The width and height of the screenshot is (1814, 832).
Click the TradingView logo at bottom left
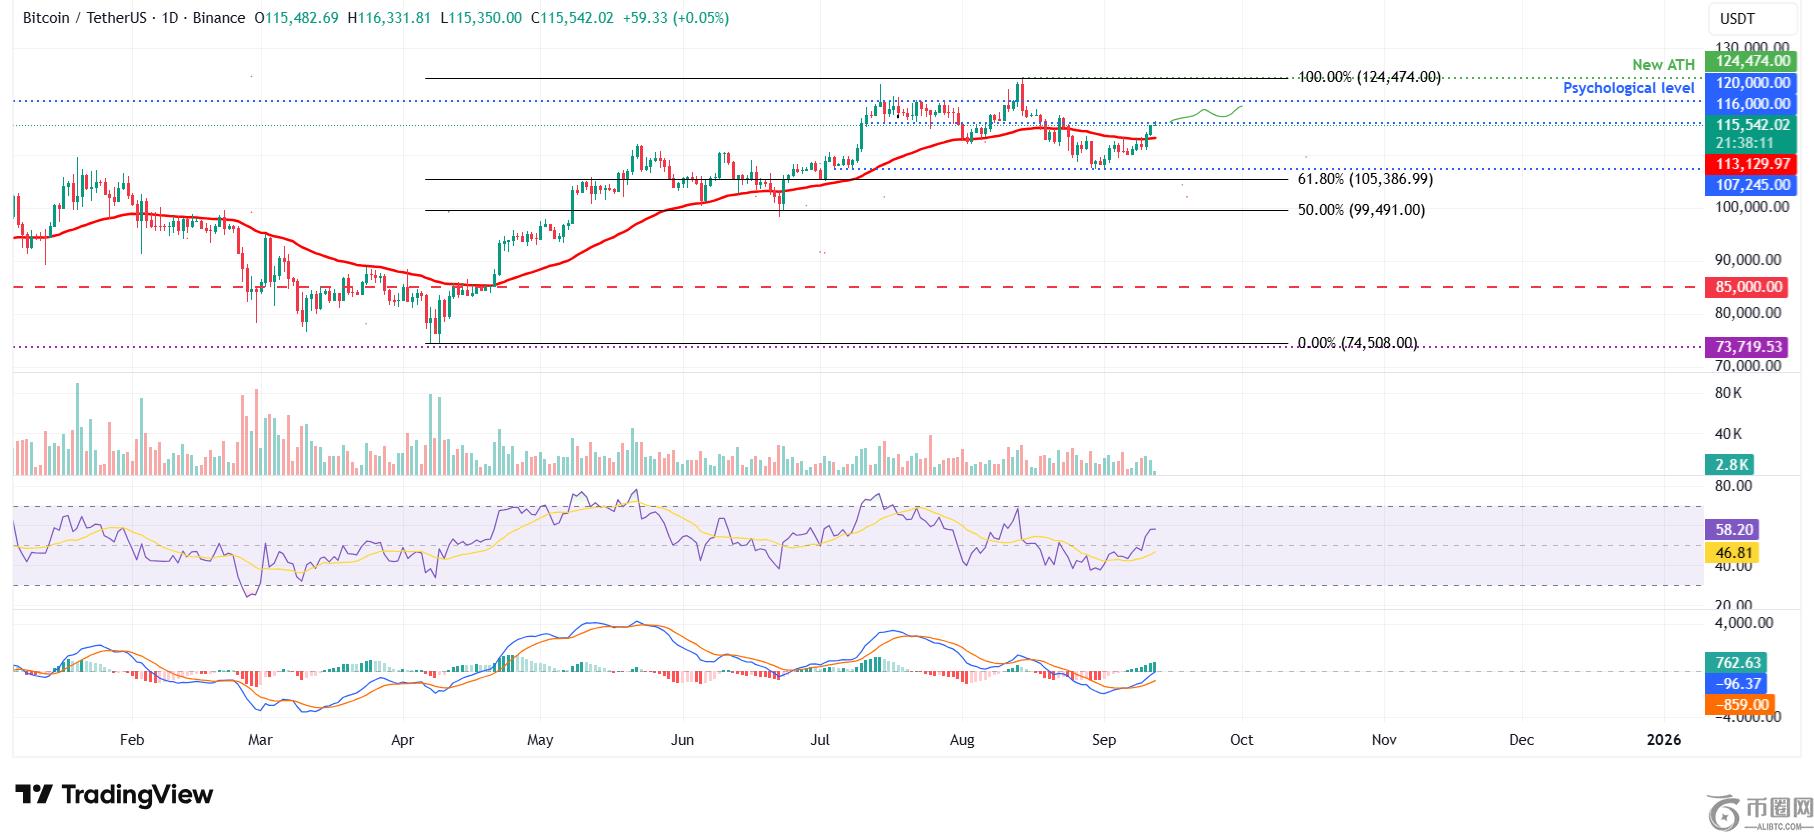click(114, 795)
